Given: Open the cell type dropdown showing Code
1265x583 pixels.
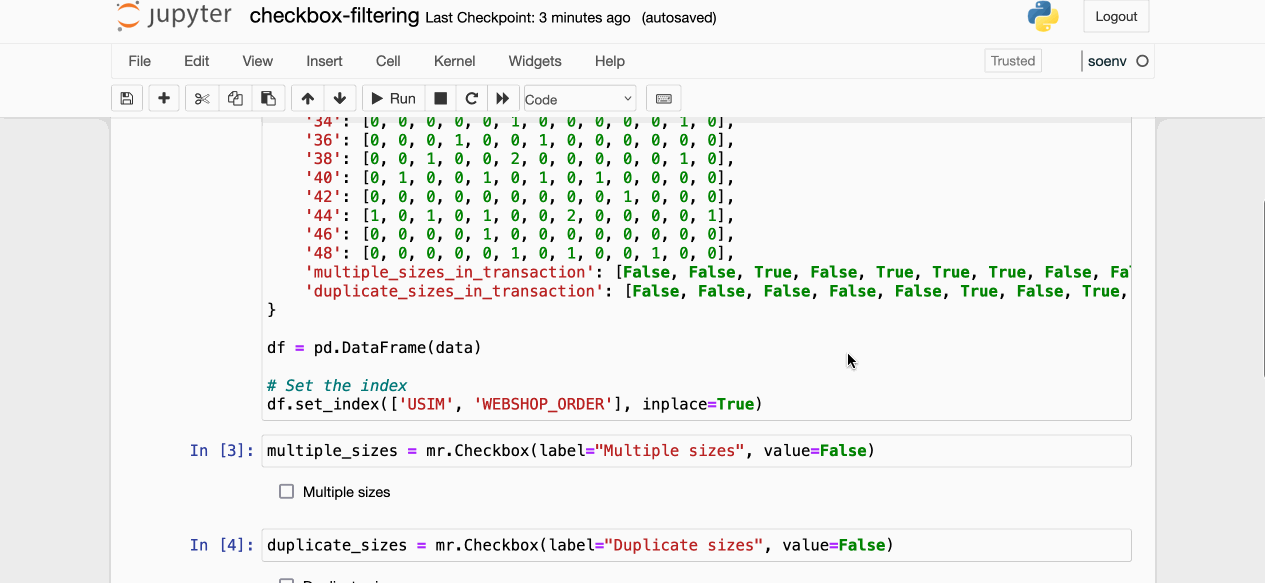Looking at the screenshot, I should (578, 98).
